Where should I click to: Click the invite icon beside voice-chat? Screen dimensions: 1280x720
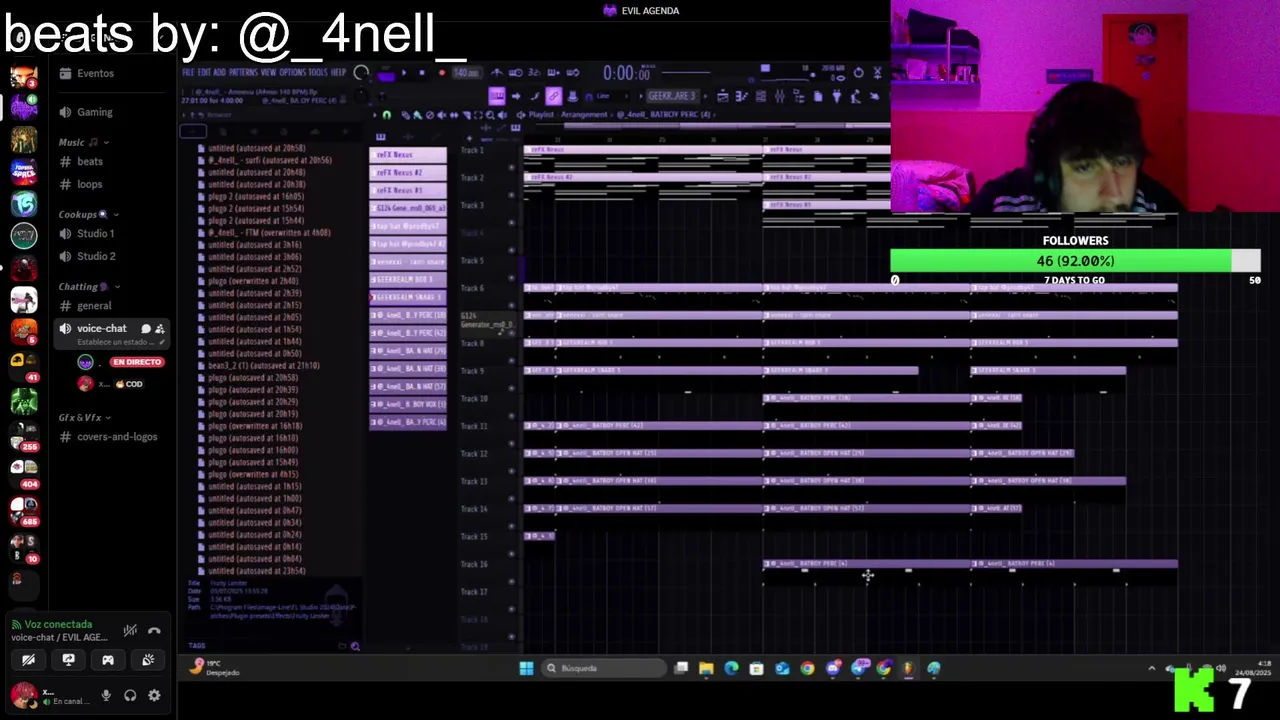tap(159, 328)
